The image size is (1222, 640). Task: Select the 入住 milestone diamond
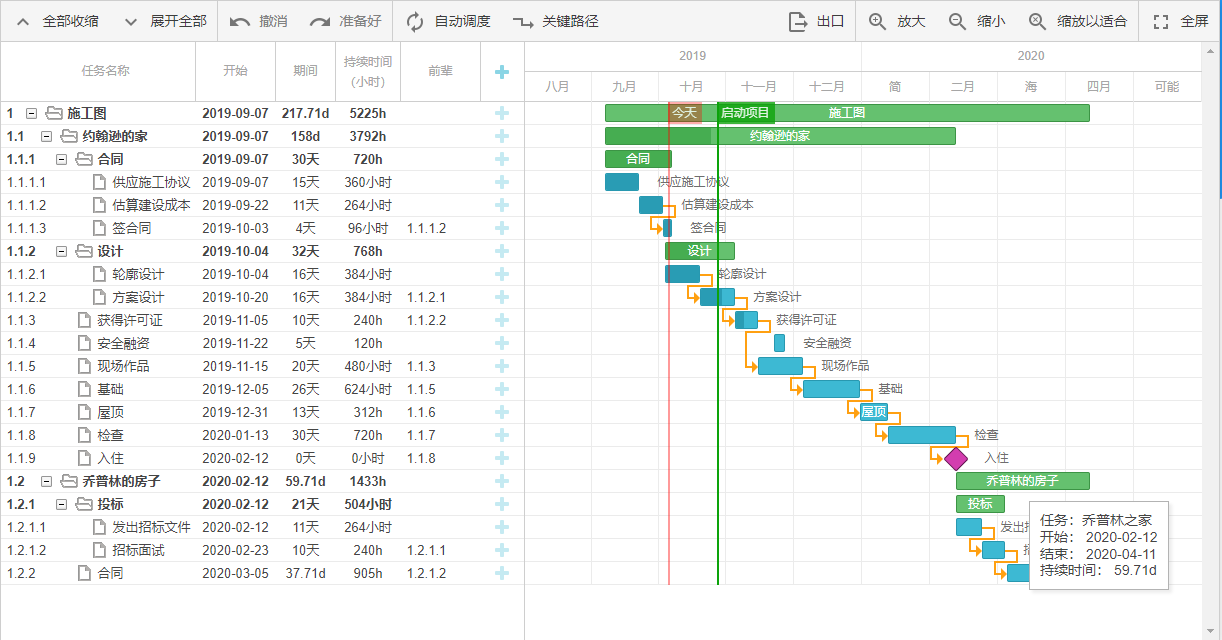tap(955, 457)
